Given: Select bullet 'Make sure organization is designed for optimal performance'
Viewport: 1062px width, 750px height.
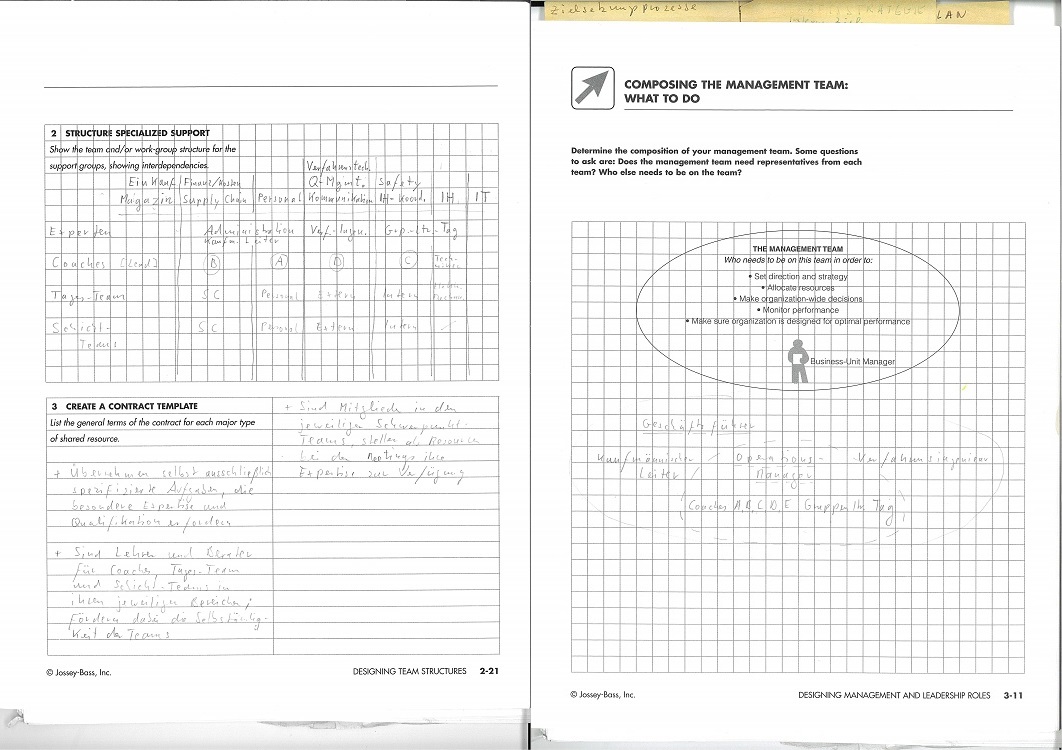Looking at the screenshot, I should 798,321.
